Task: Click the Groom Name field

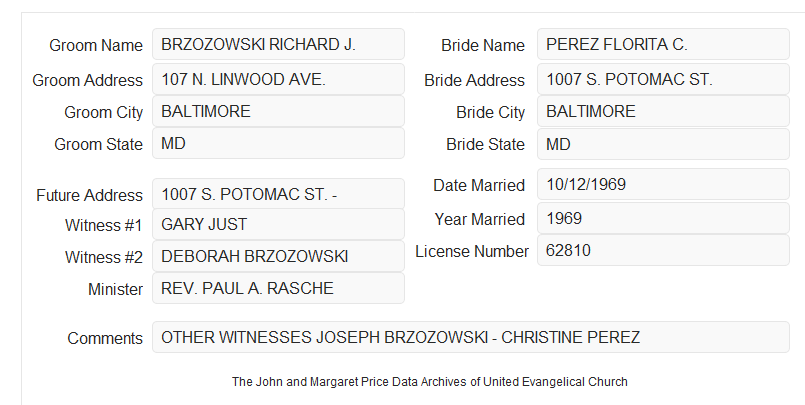Action: [278, 44]
